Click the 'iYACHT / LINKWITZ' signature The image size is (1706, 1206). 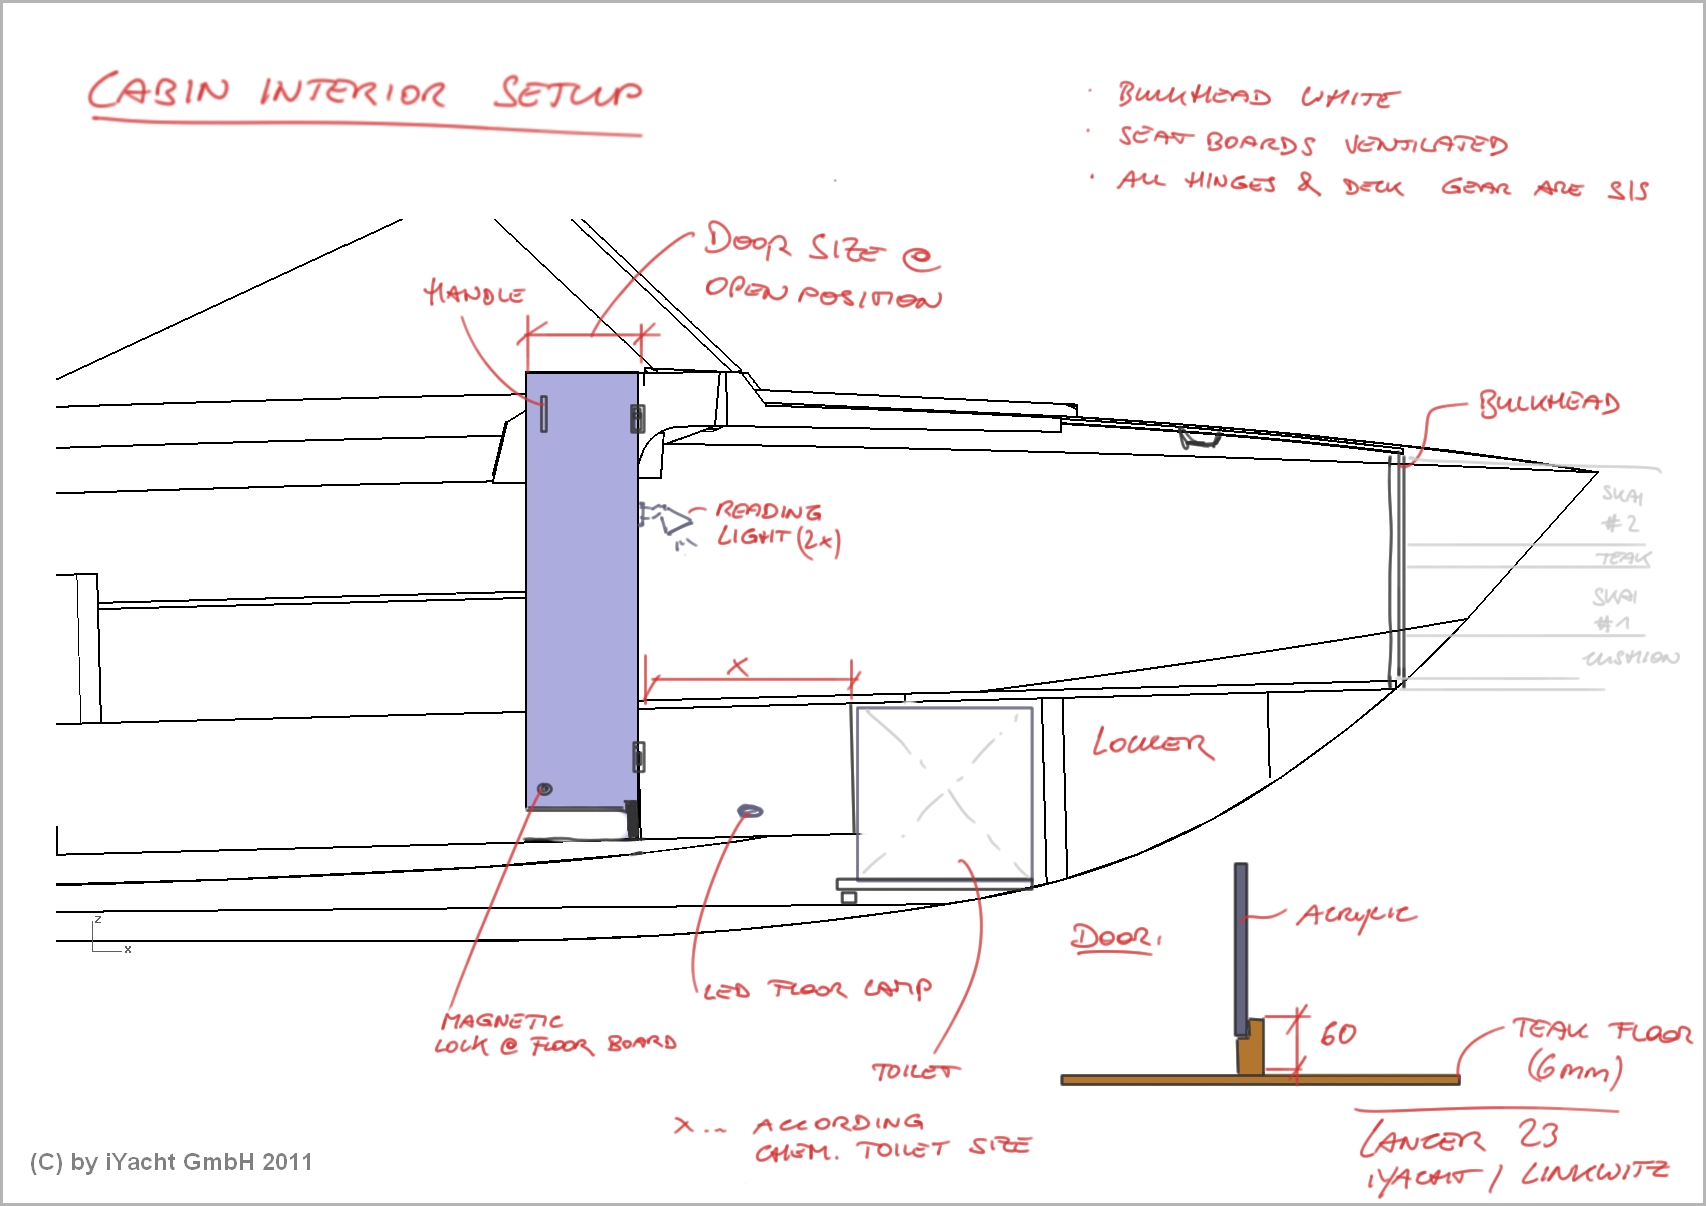1517,1175
